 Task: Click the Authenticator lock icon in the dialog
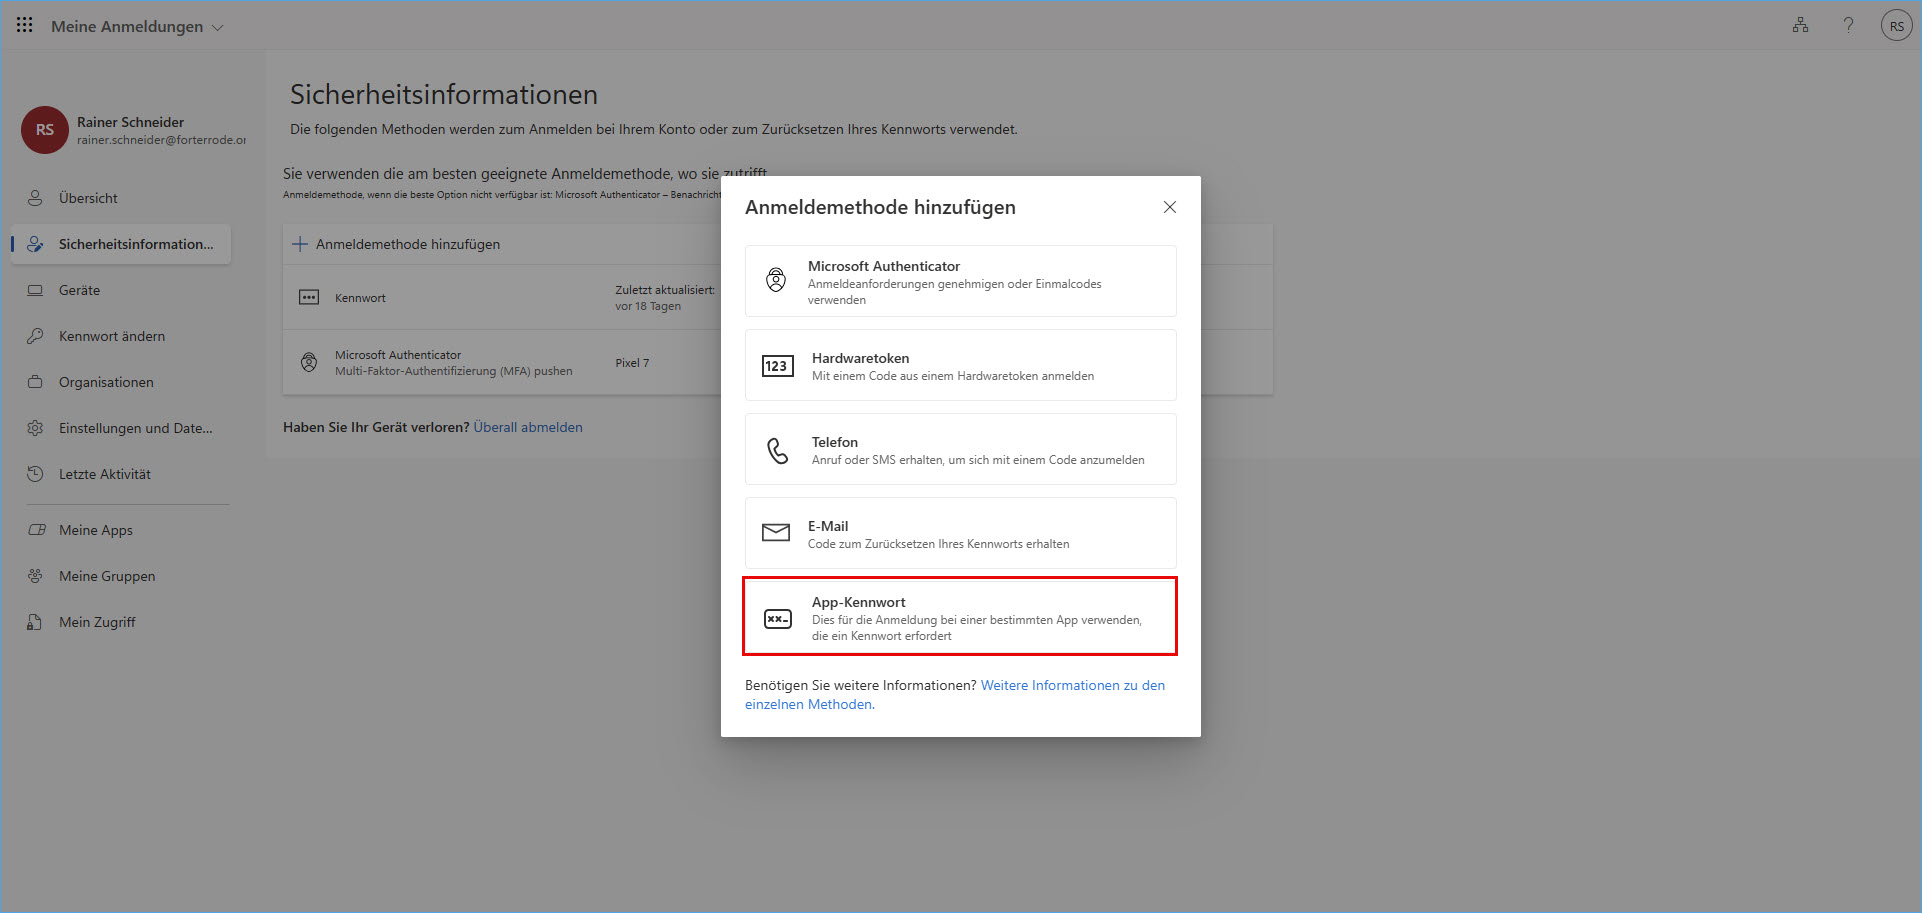pos(776,280)
